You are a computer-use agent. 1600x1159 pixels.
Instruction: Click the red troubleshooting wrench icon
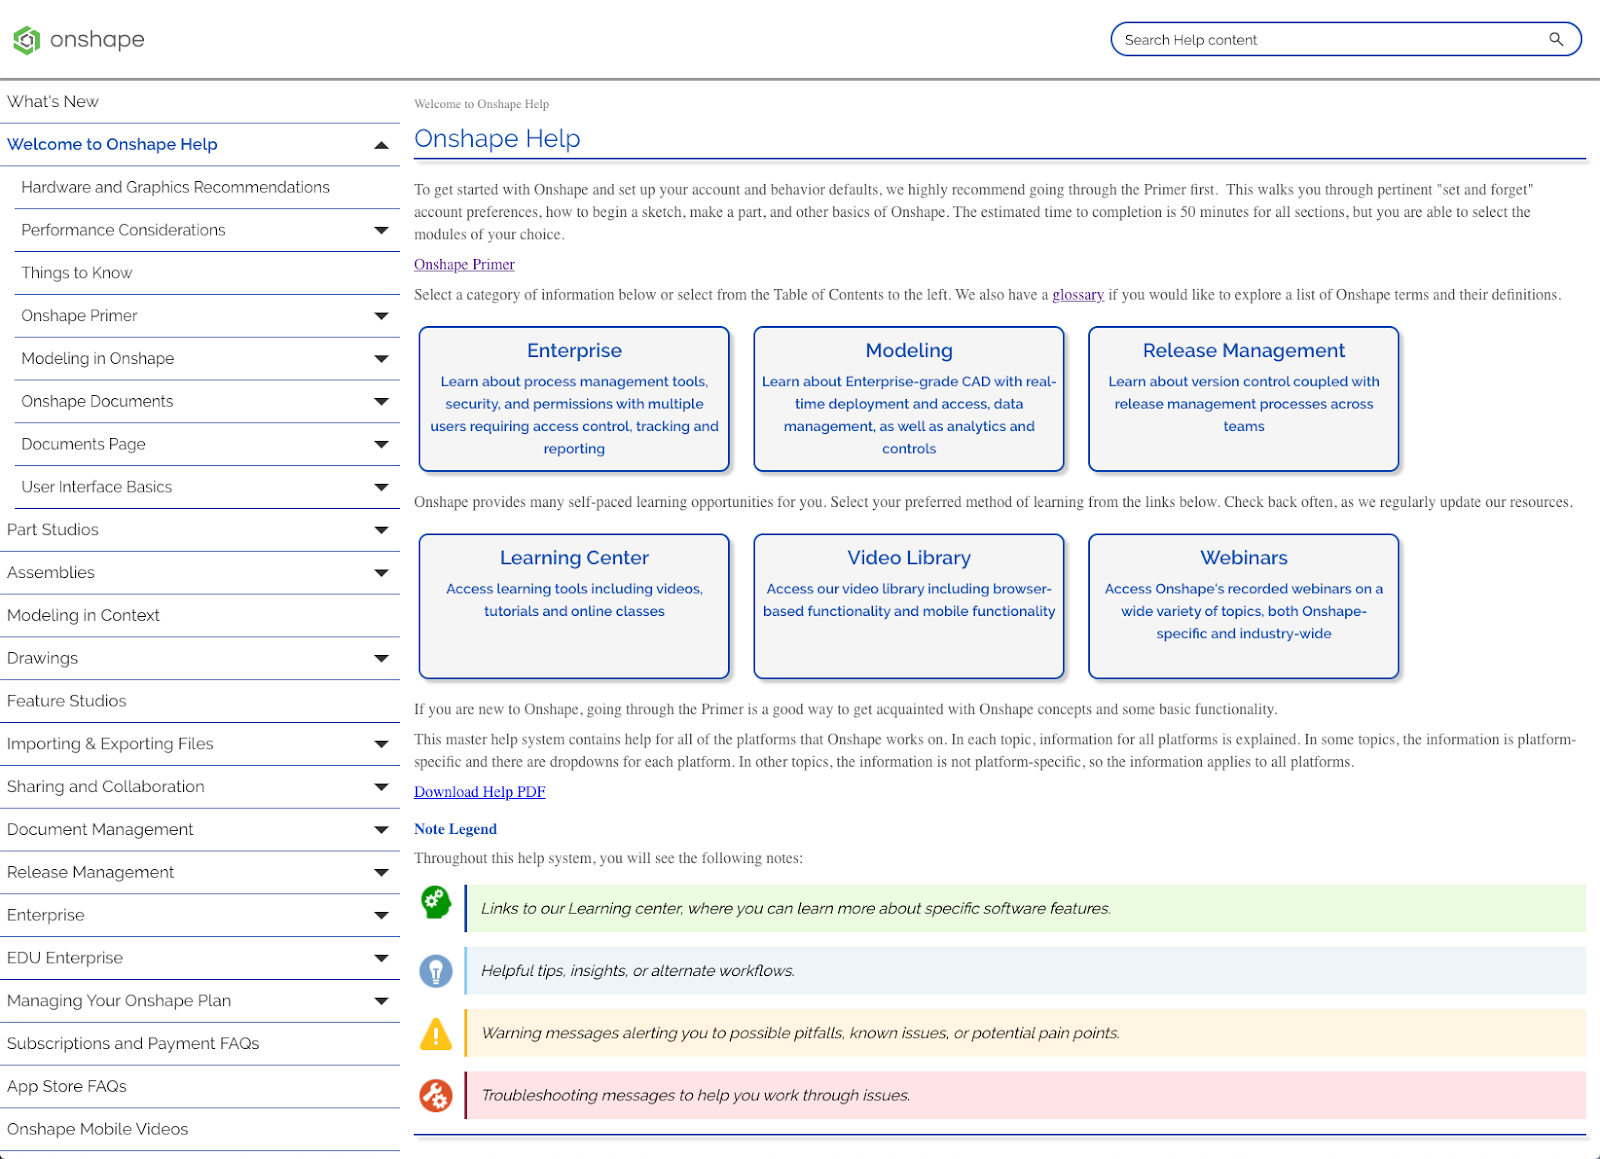(436, 1096)
